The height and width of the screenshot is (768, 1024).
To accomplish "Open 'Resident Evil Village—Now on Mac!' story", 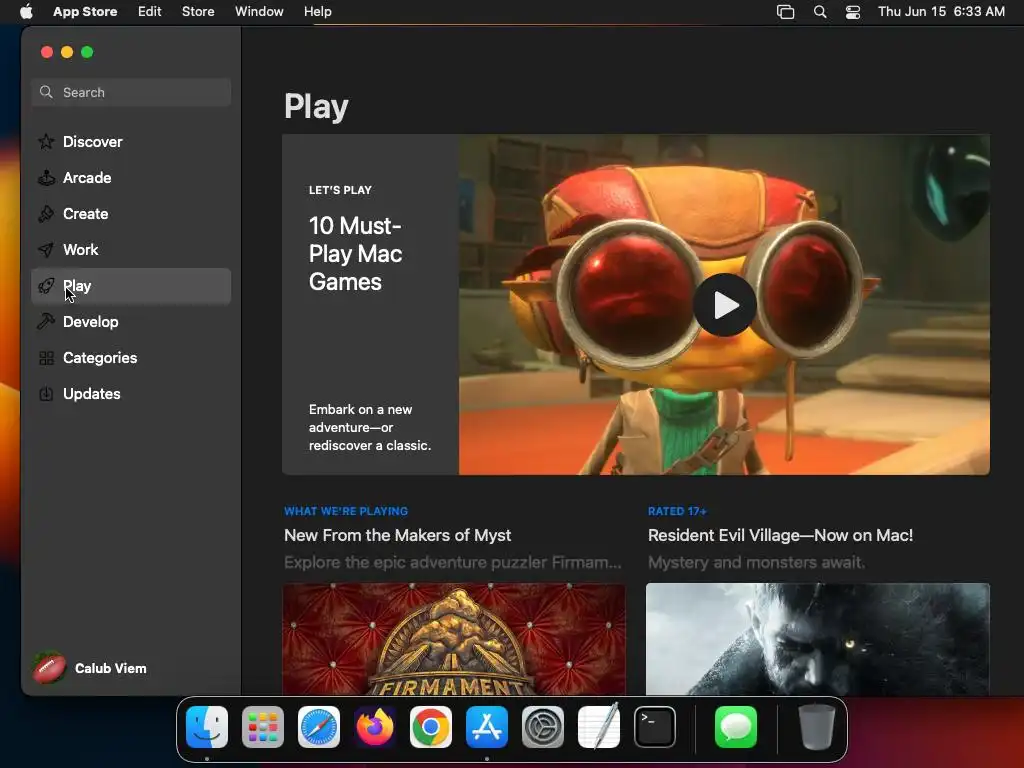I will (780, 536).
